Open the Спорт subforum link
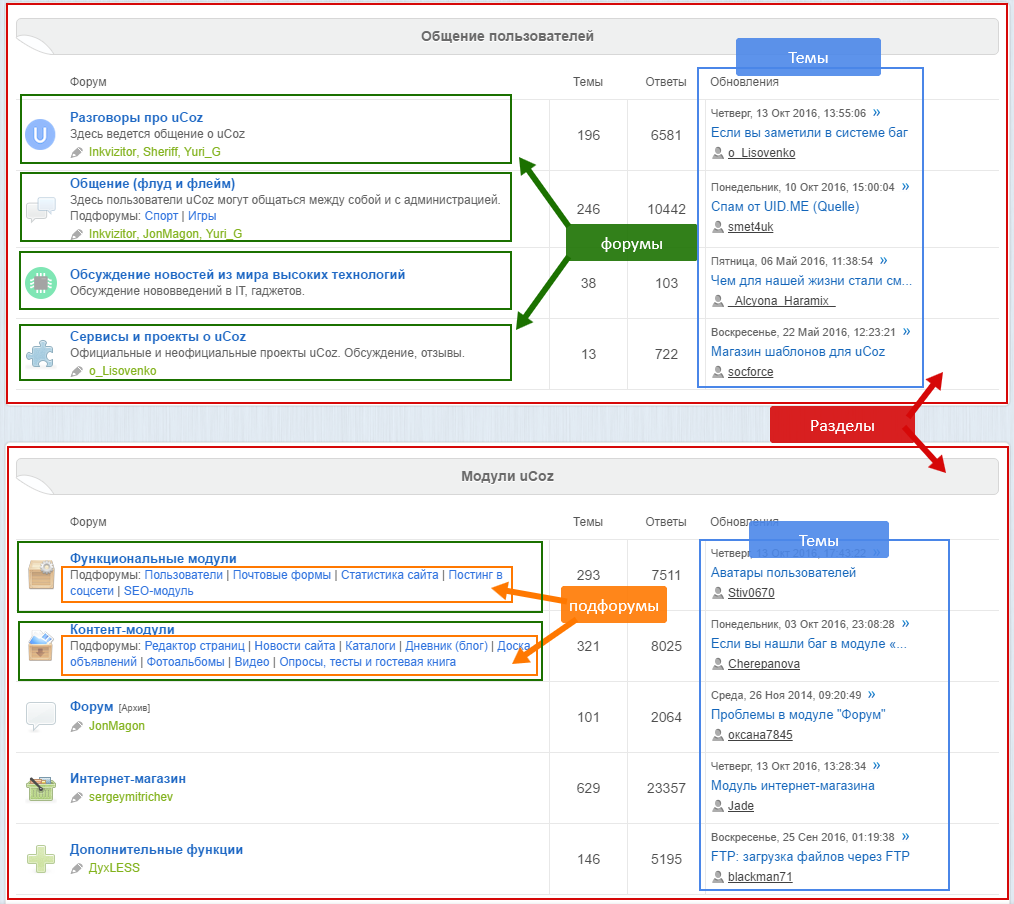The height and width of the screenshot is (904, 1014). (x=161, y=216)
